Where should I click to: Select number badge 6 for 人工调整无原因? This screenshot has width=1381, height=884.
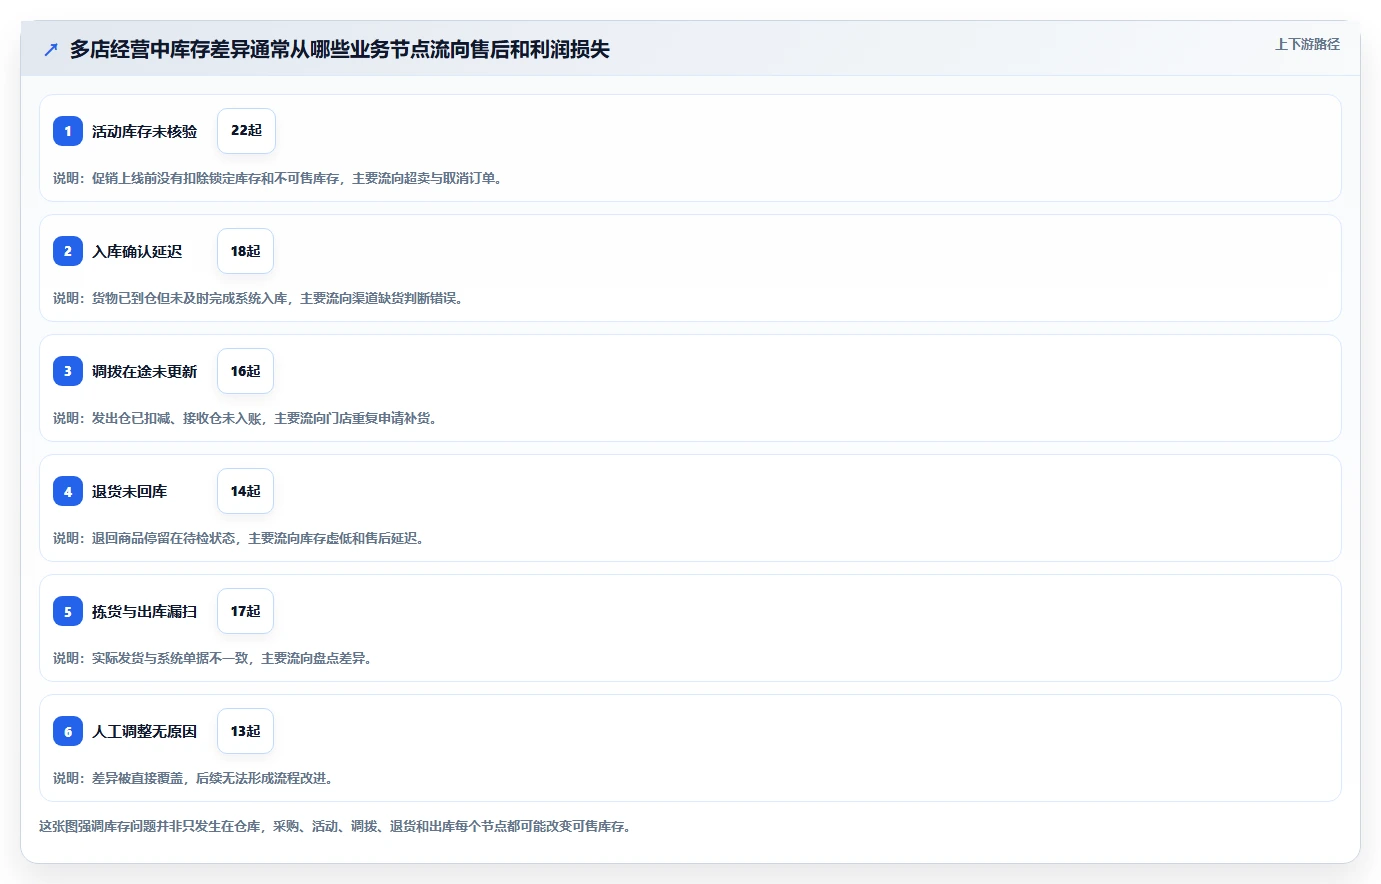(68, 731)
